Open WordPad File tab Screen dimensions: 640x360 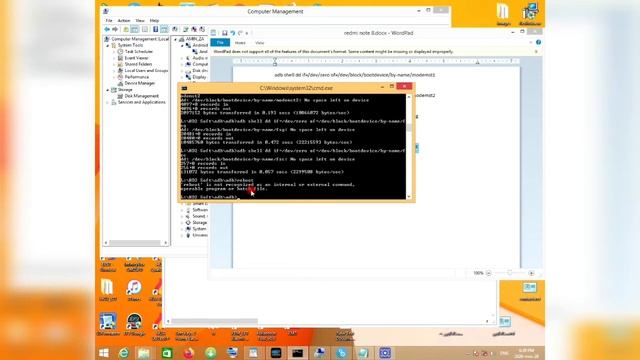[220, 42]
